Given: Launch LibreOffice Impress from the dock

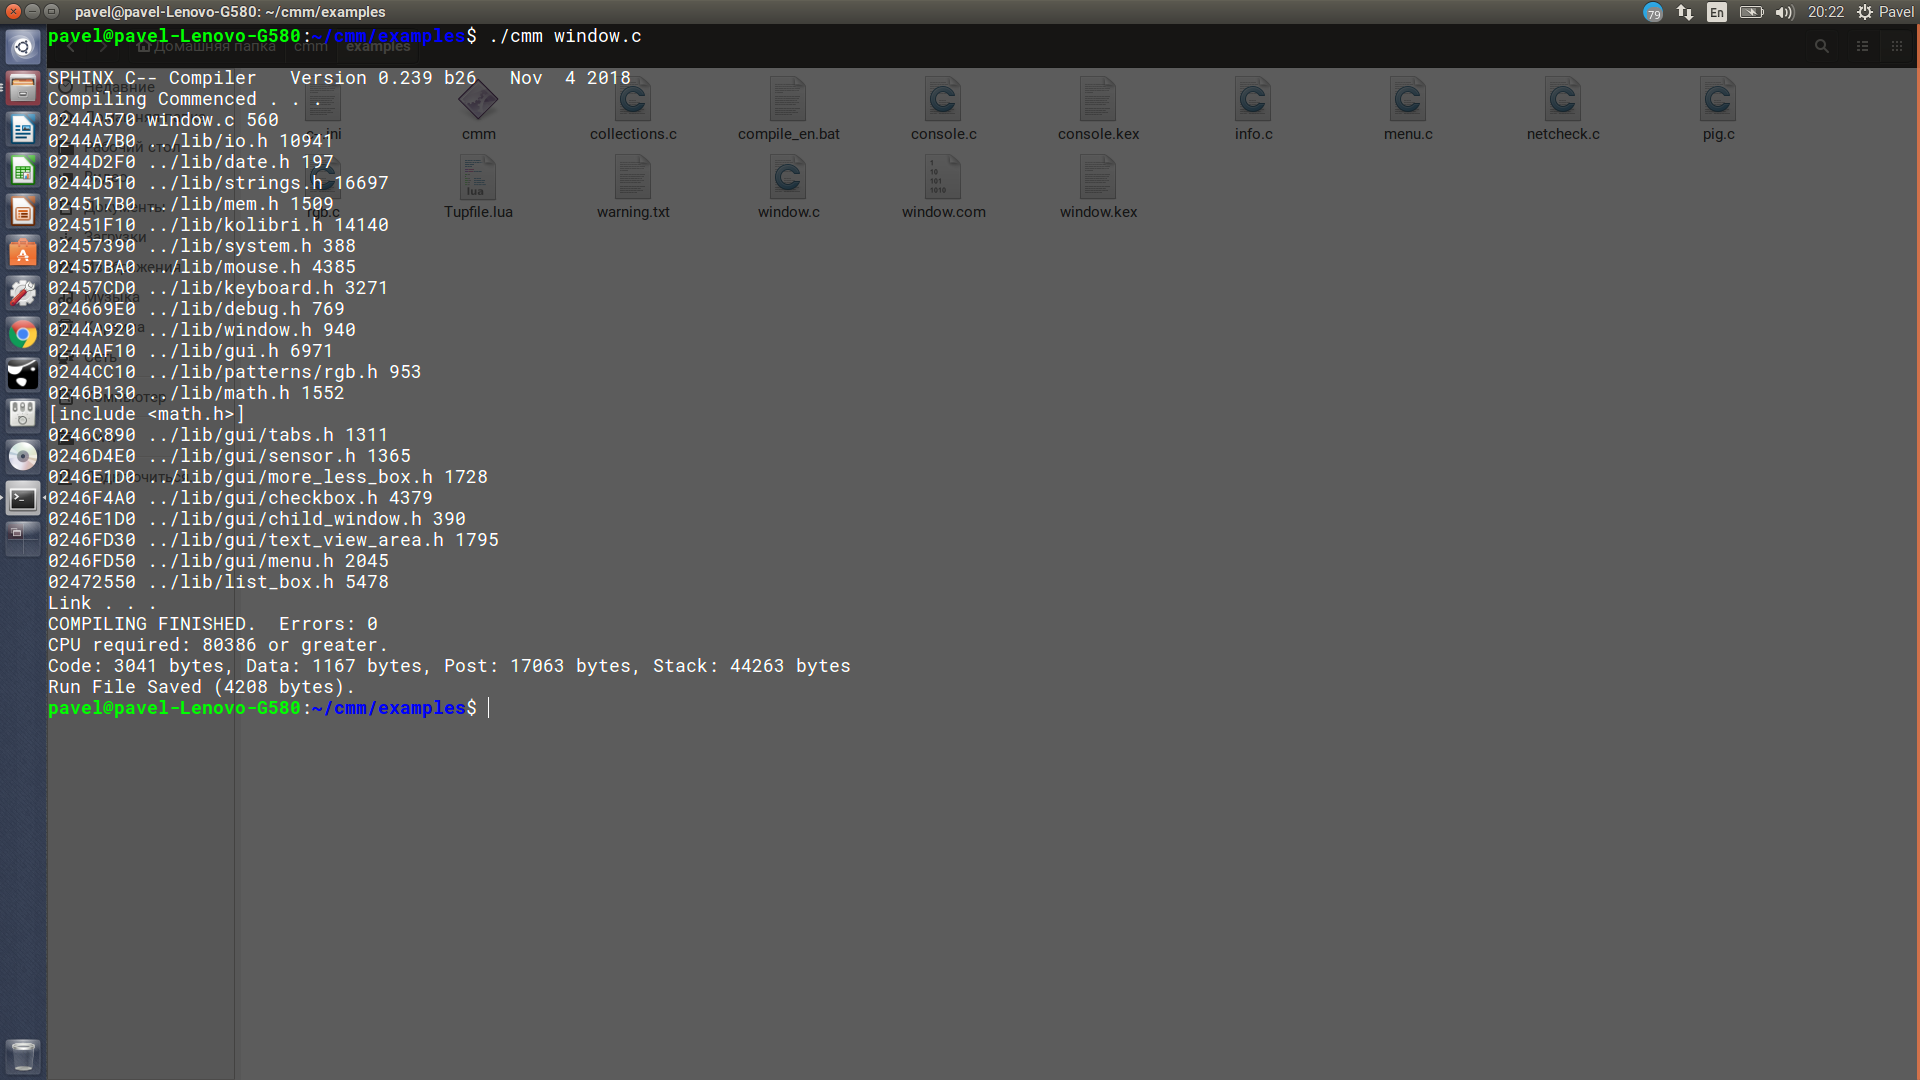Looking at the screenshot, I should (23, 211).
